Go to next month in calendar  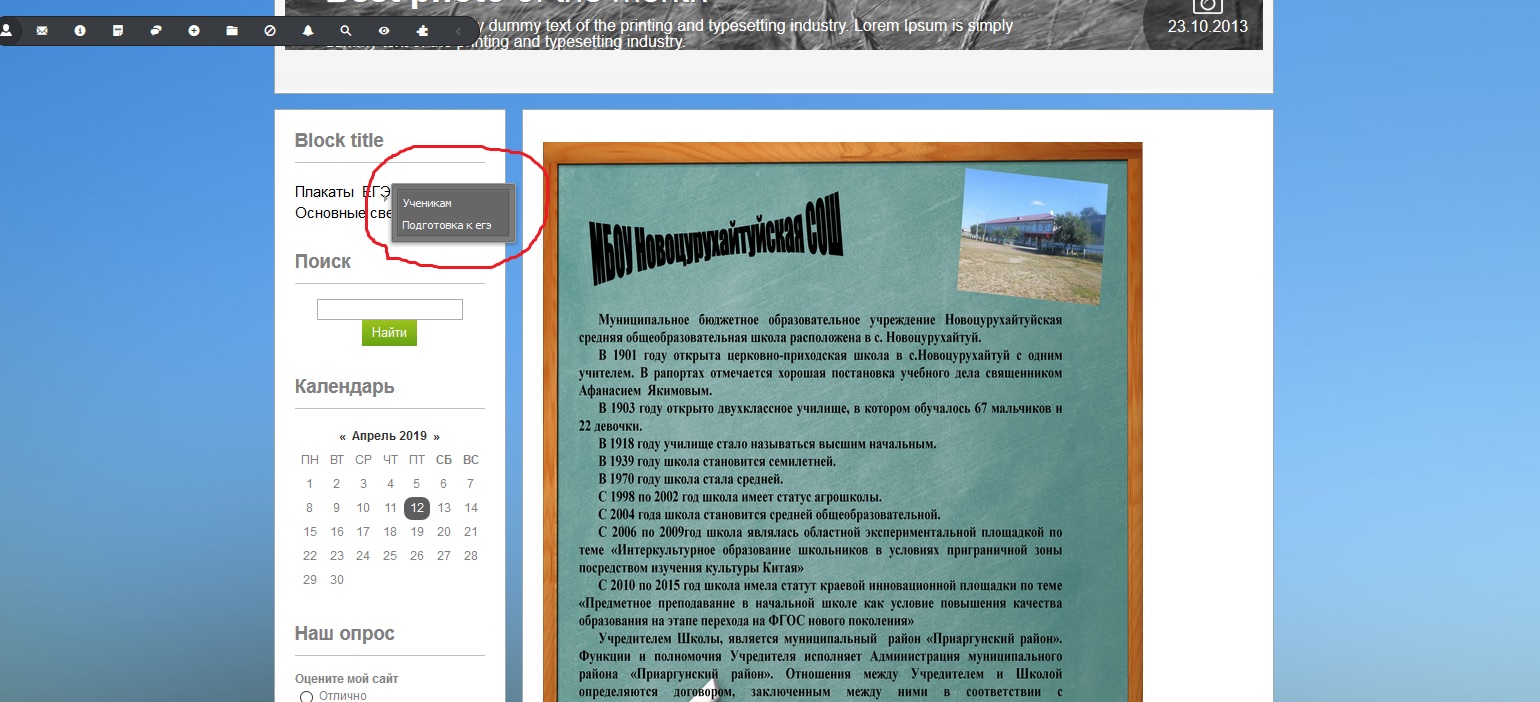436,436
